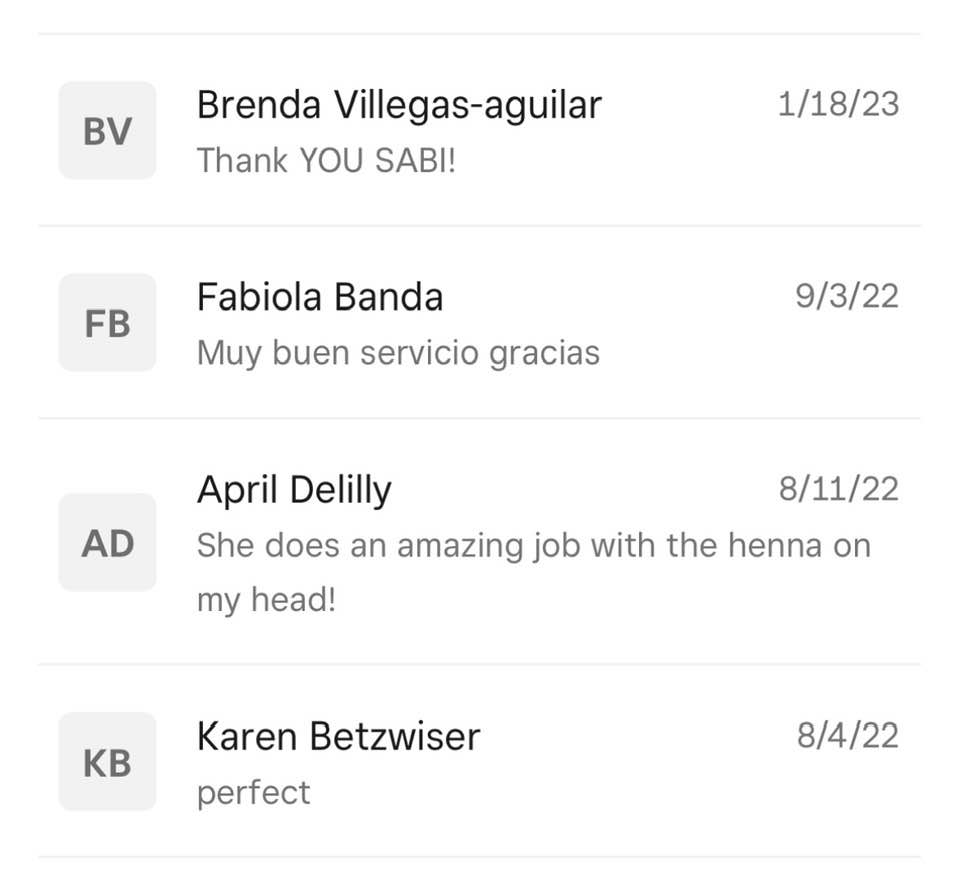Click the 8/4/22 date

[x=847, y=736]
